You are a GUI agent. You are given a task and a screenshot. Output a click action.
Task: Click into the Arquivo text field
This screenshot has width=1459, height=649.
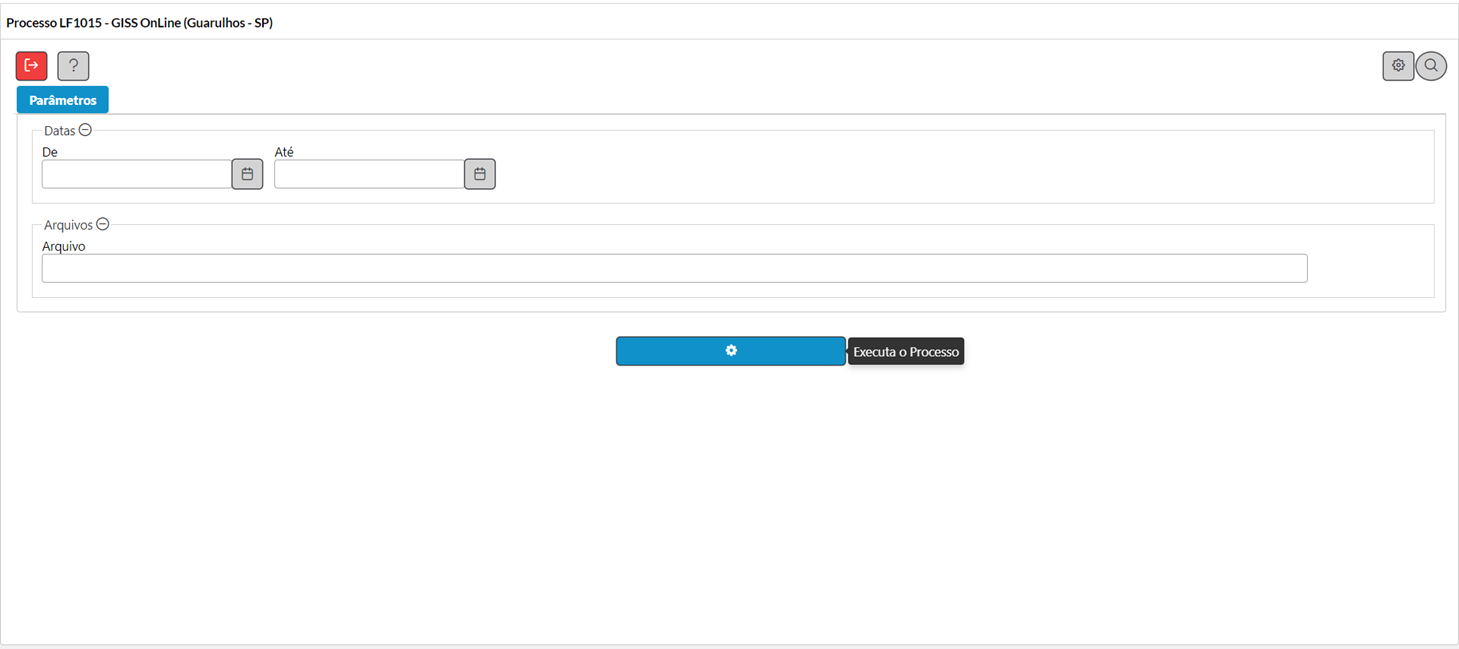(x=674, y=268)
